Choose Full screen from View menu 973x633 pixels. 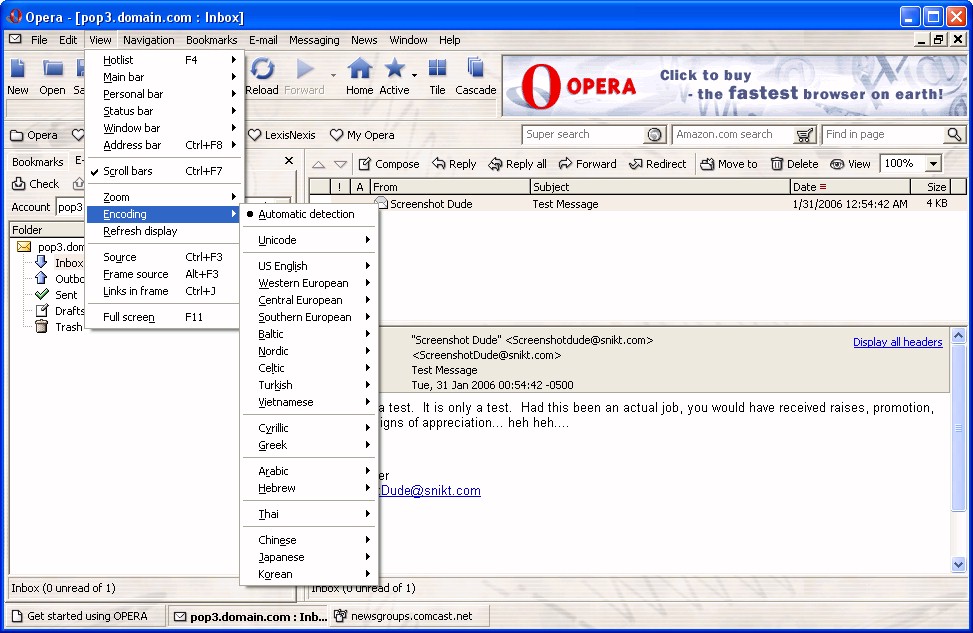(x=129, y=317)
